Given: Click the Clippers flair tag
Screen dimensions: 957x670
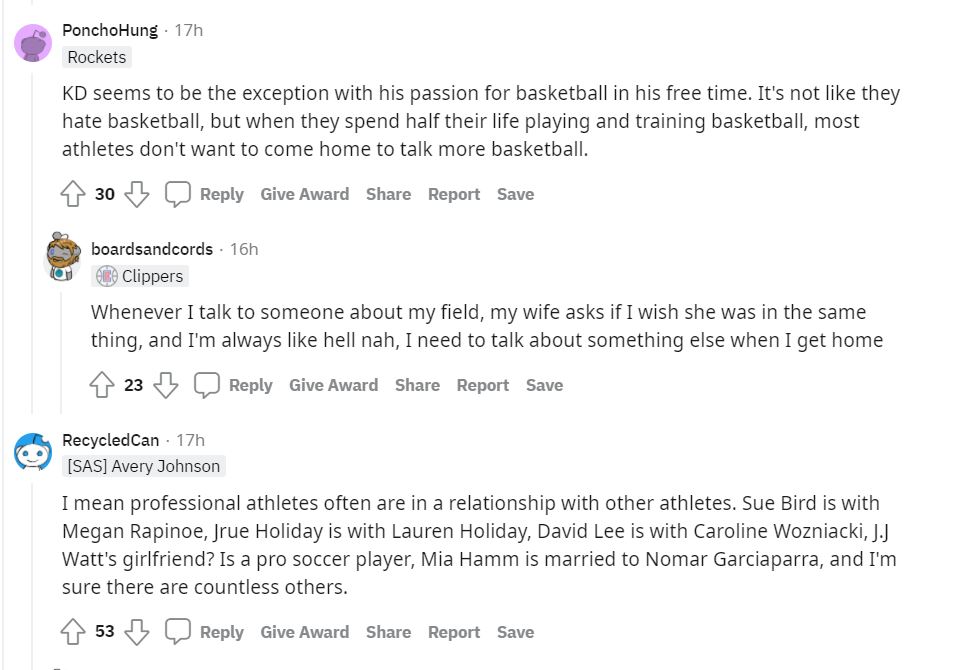Looking at the screenshot, I should tap(140, 276).
